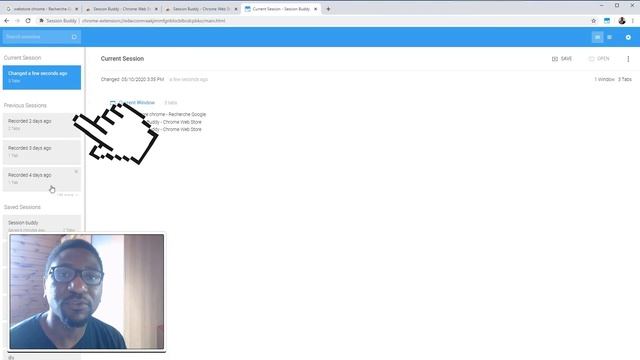
Task: Select the 'Changed a few seconds ago' session
Action: coord(42,77)
